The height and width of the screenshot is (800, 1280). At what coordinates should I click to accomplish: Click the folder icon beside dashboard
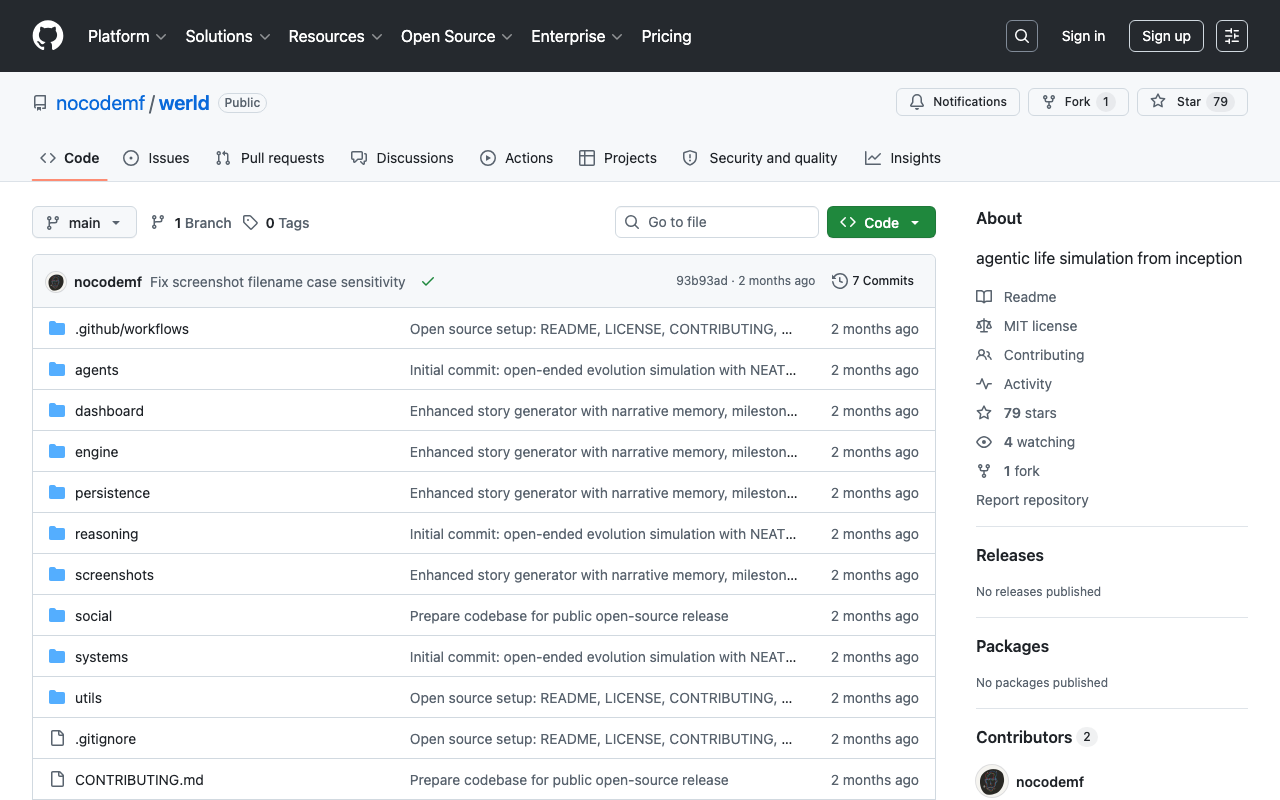point(57,411)
